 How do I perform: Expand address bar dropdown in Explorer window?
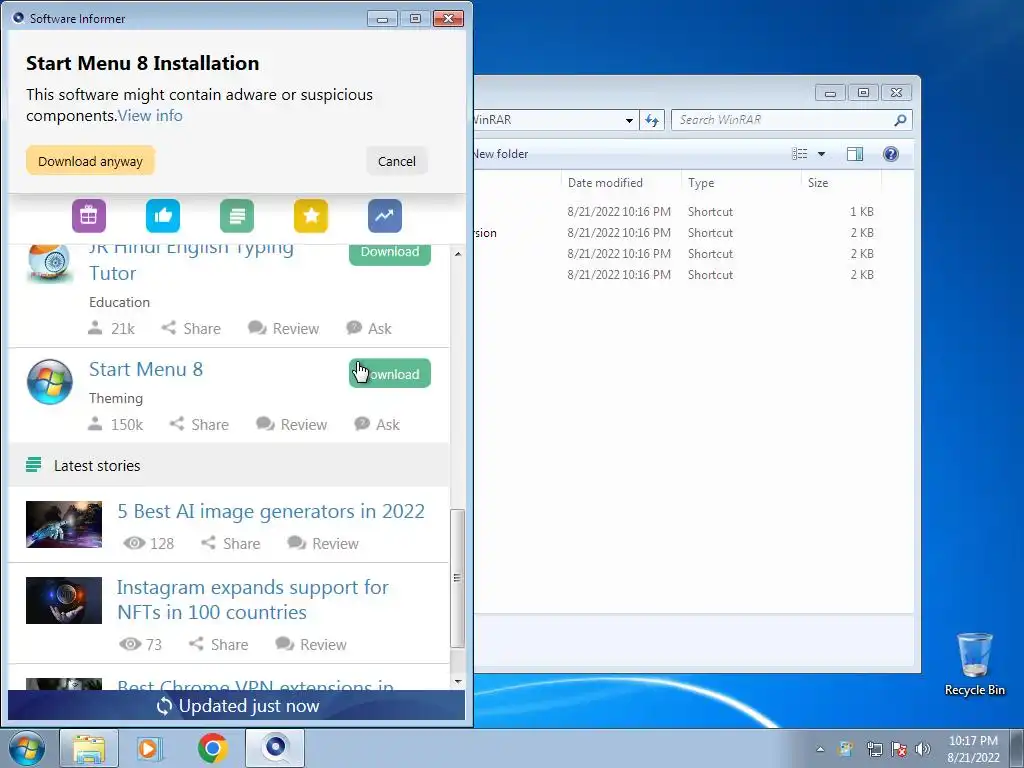(x=629, y=120)
